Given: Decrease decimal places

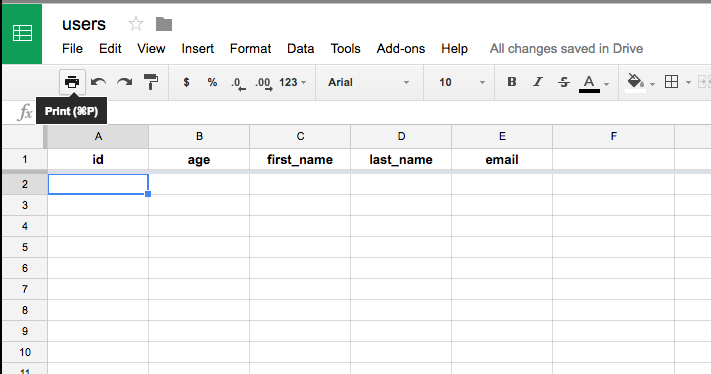Looking at the screenshot, I should [238, 83].
